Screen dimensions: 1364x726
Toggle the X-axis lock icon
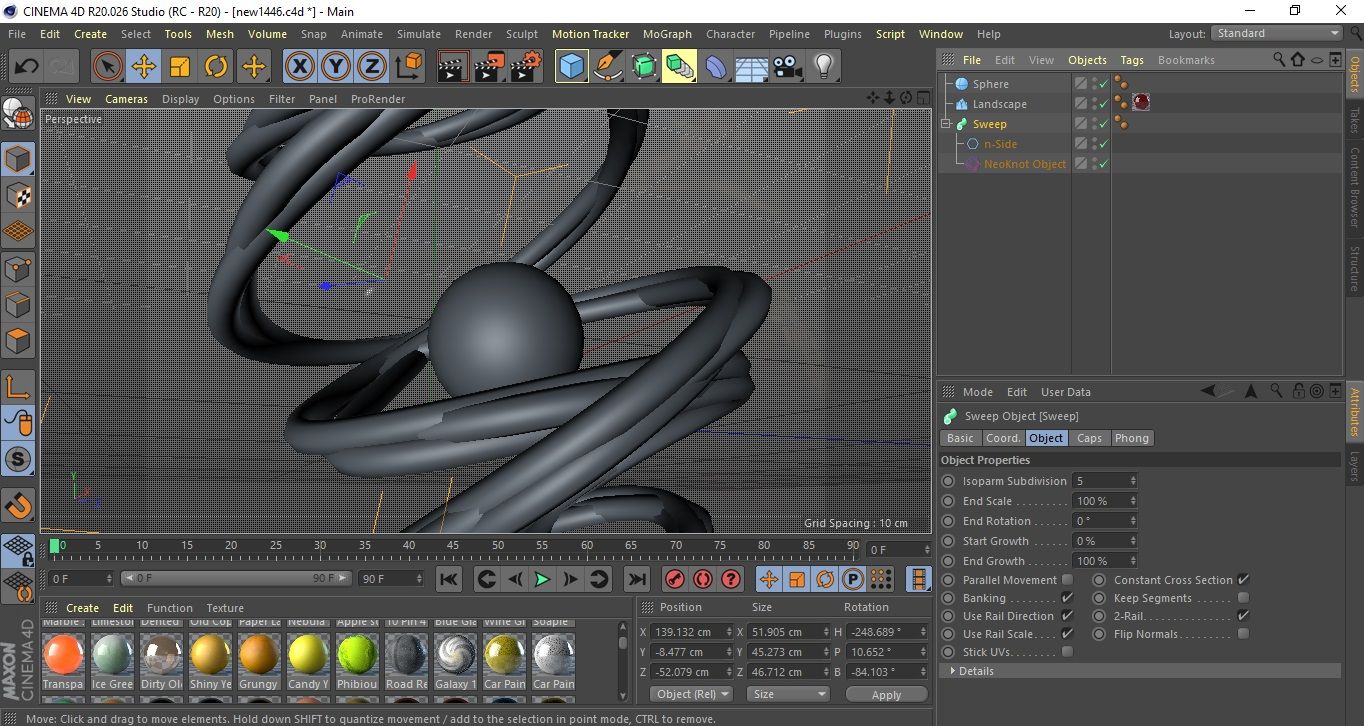[x=299, y=67]
